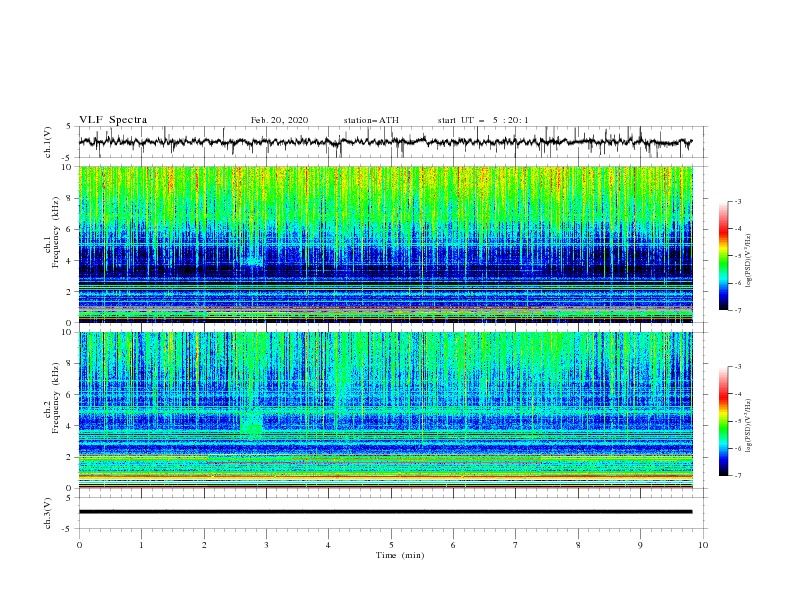792x612 pixels.
Task: Click the flat black ch.3 voltage trace
Action: (385, 512)
